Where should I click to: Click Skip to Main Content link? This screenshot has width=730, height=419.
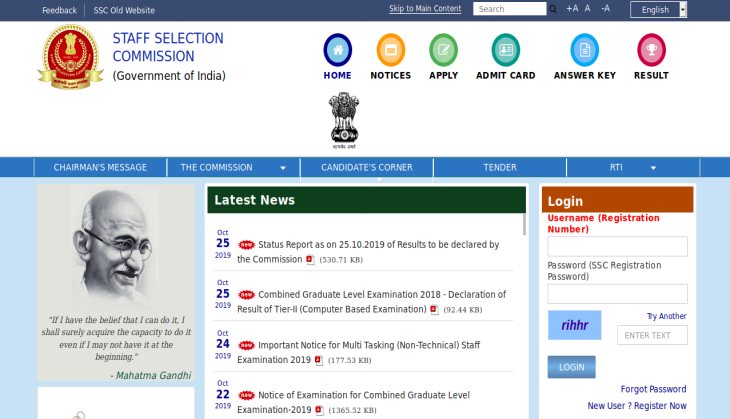[x=425, y=9]
